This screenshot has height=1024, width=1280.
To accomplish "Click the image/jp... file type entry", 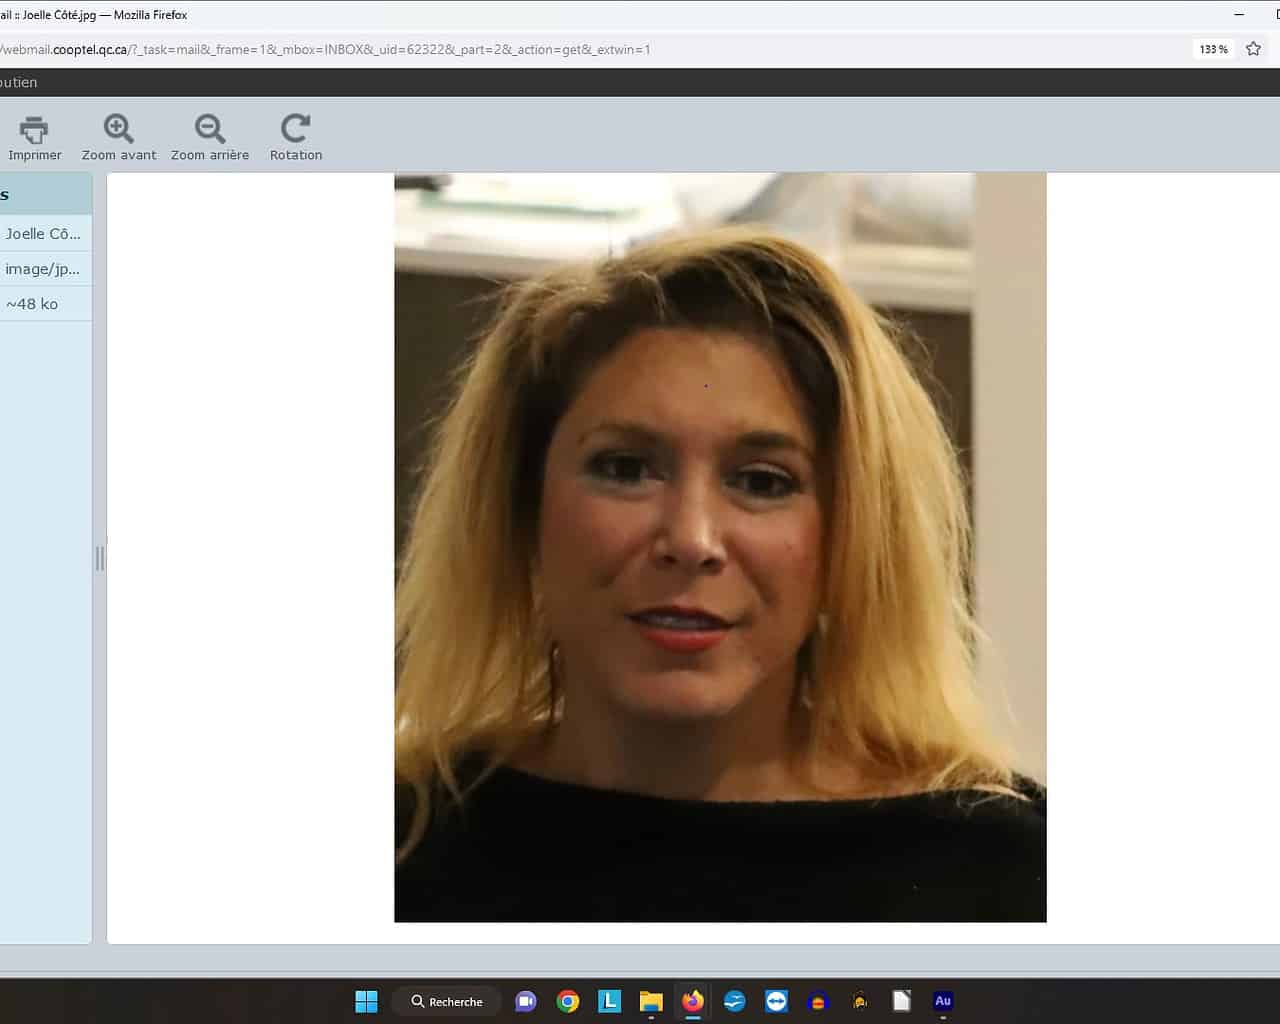I will tap(43, 269).
